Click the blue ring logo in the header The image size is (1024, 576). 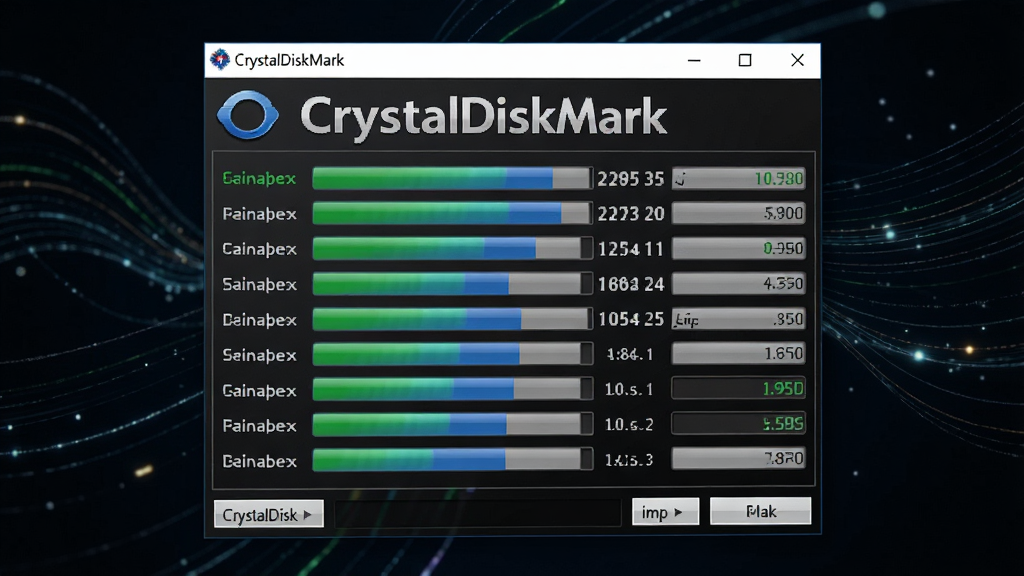(248, 115)
